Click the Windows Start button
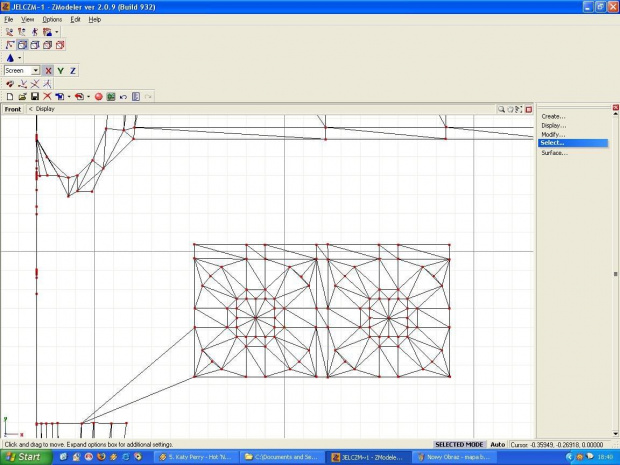Viewport: 620px width, 465px height. click(x=22, y=457)
